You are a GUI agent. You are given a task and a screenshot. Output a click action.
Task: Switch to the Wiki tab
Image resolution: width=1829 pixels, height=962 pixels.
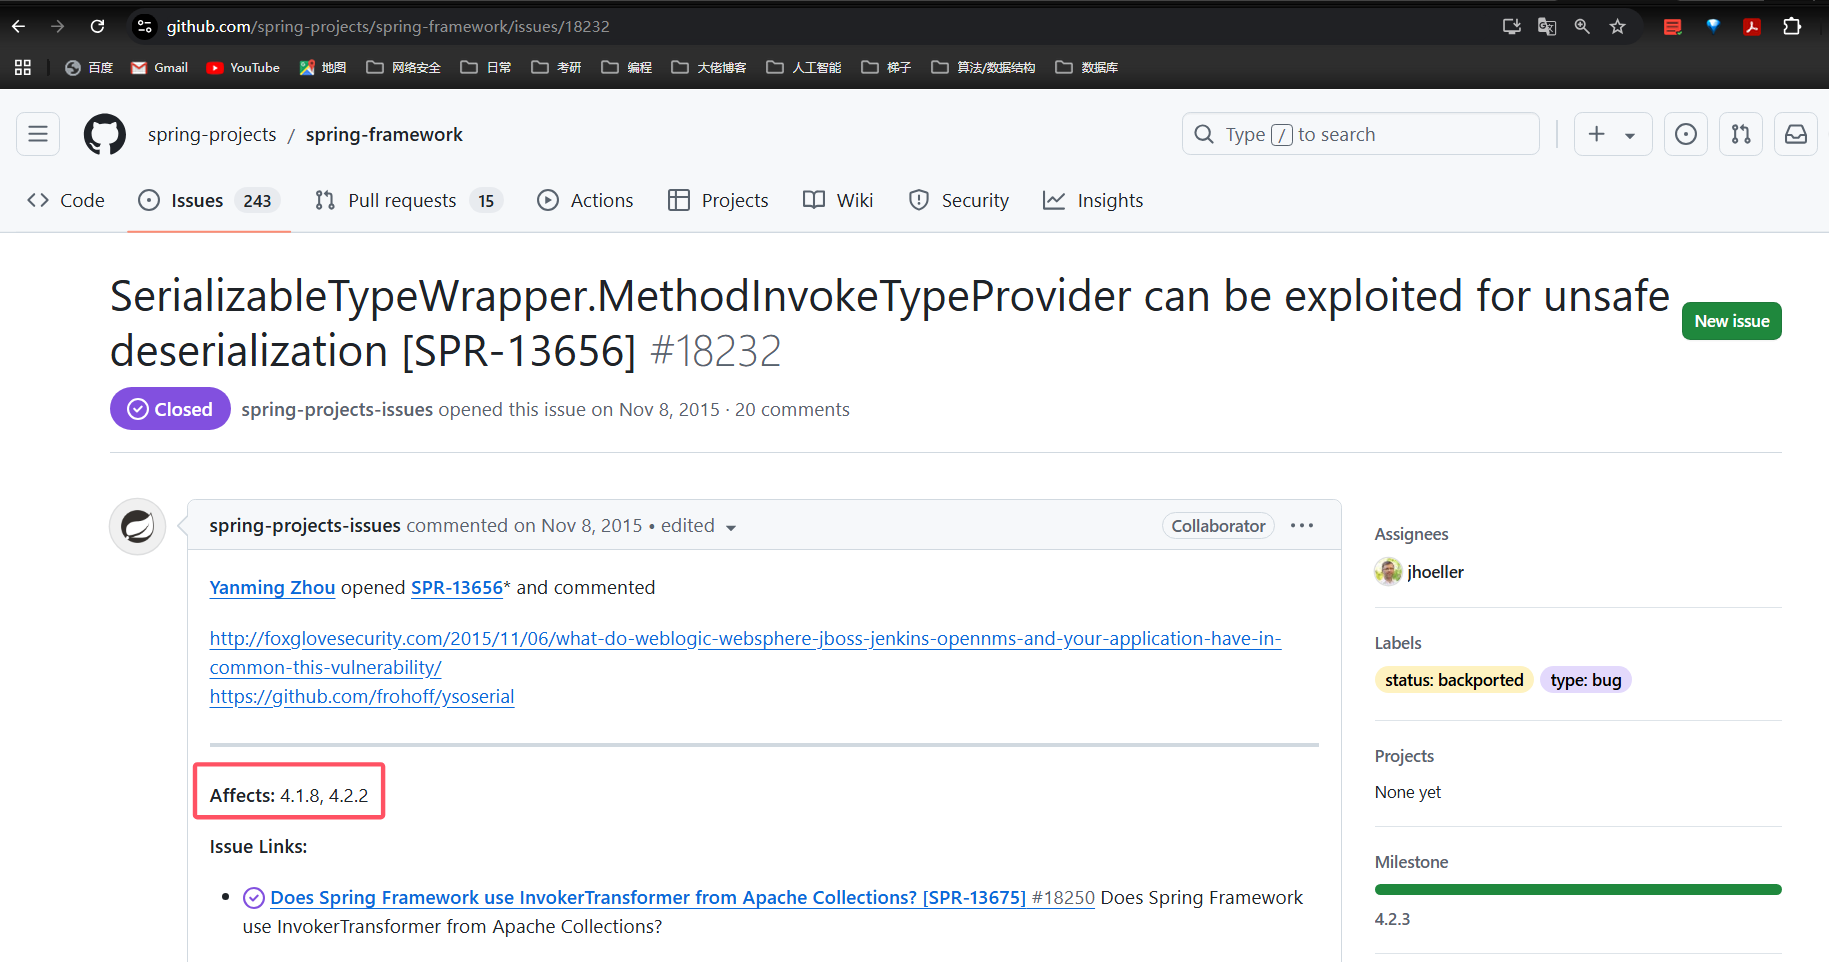tap(838, 200)
